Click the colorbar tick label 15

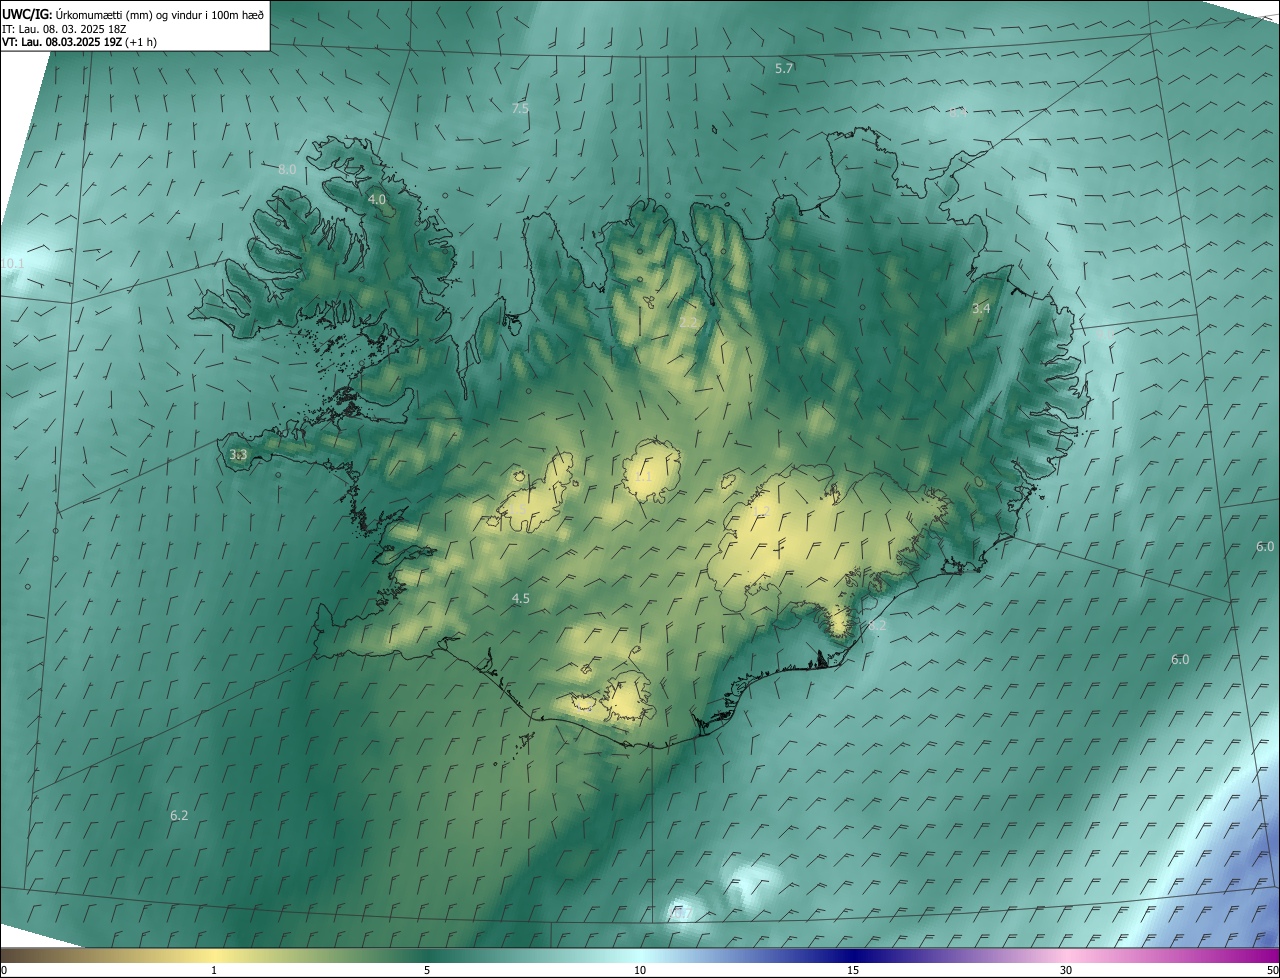coord(853,970)
